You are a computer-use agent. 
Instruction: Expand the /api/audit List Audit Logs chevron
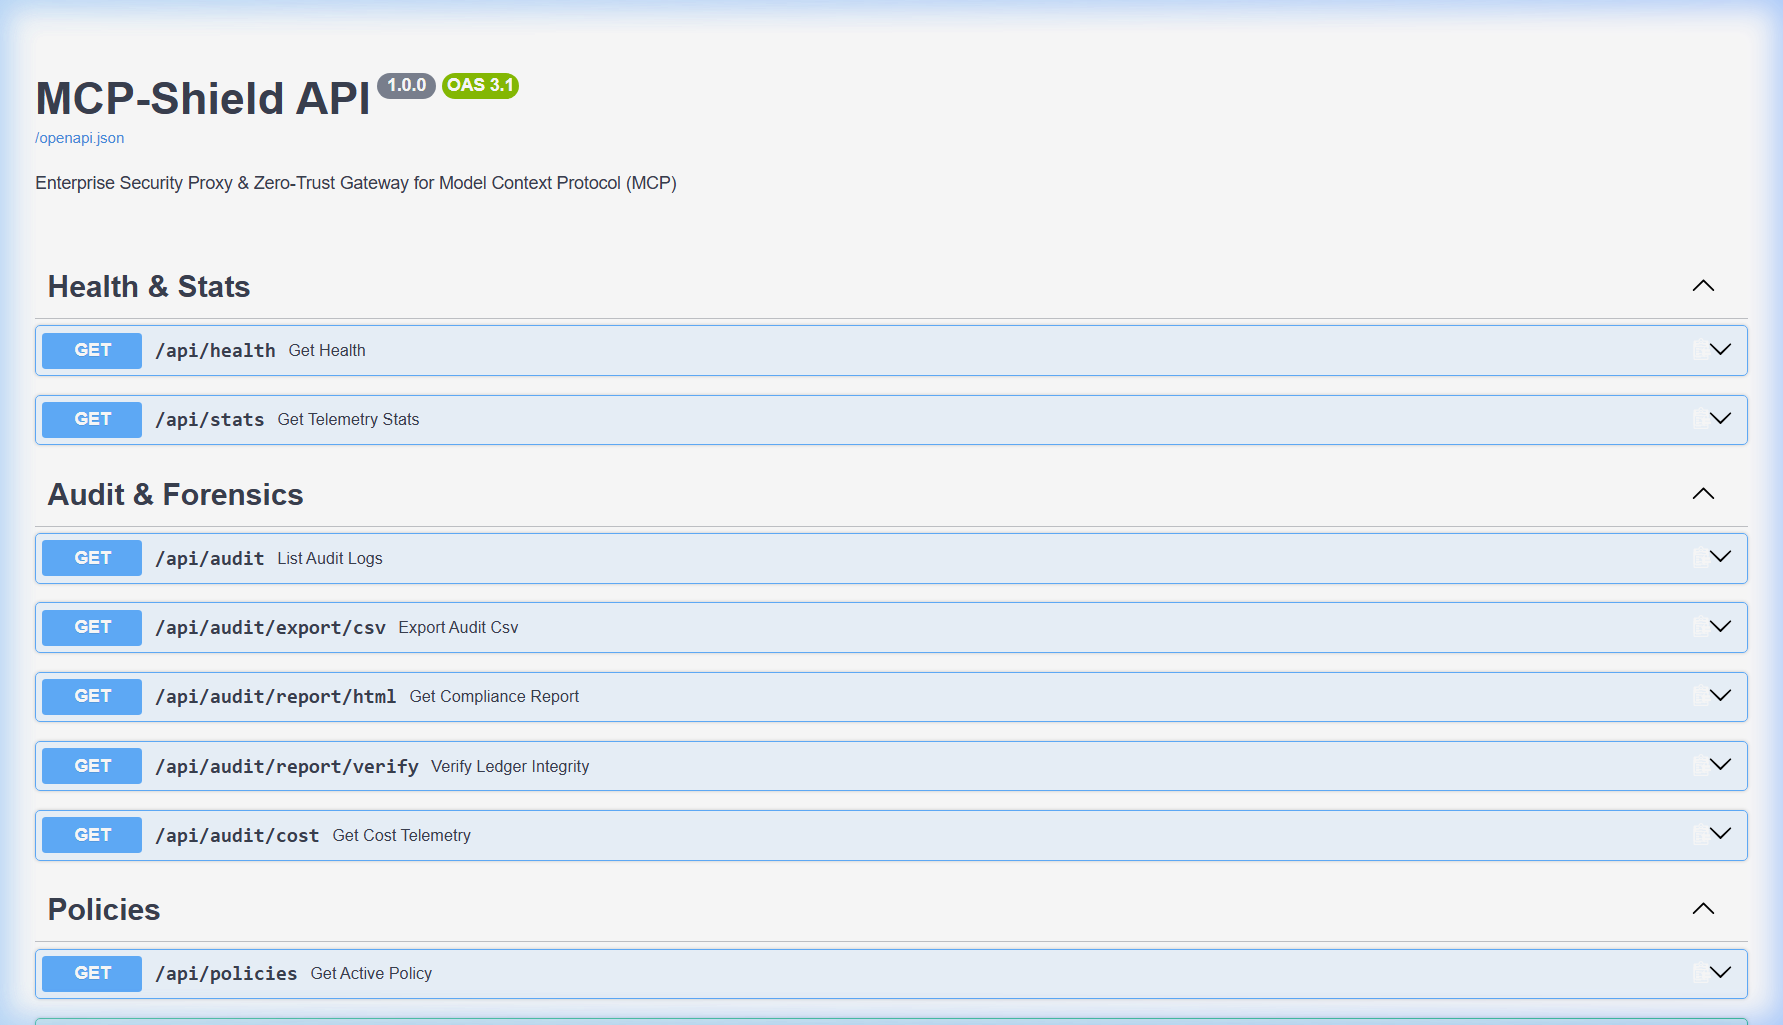click(1720, 557)
